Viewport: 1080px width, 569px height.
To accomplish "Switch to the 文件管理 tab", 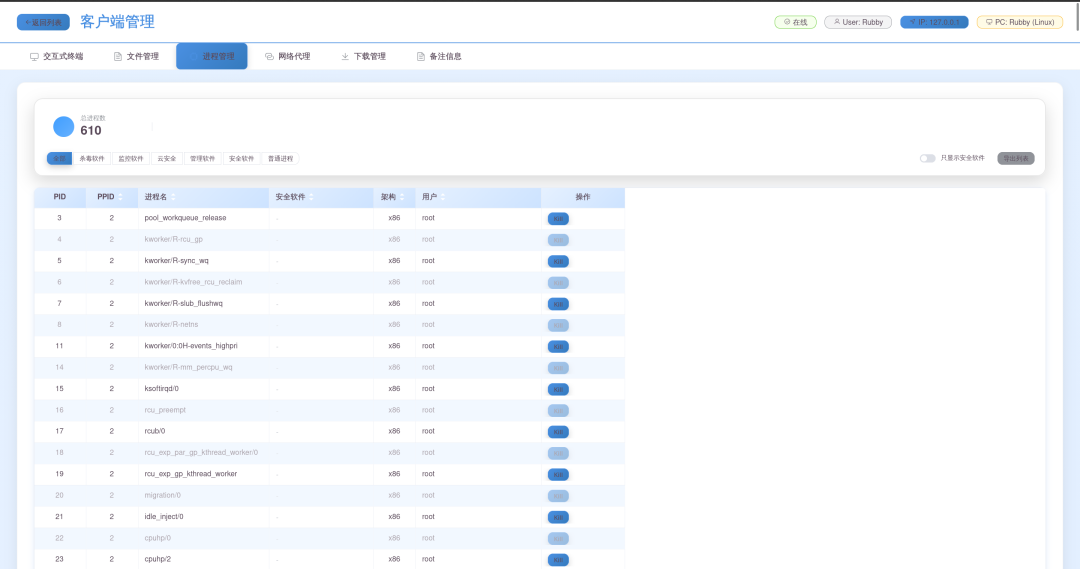I will pyautogui.click(x=136, y=56).
